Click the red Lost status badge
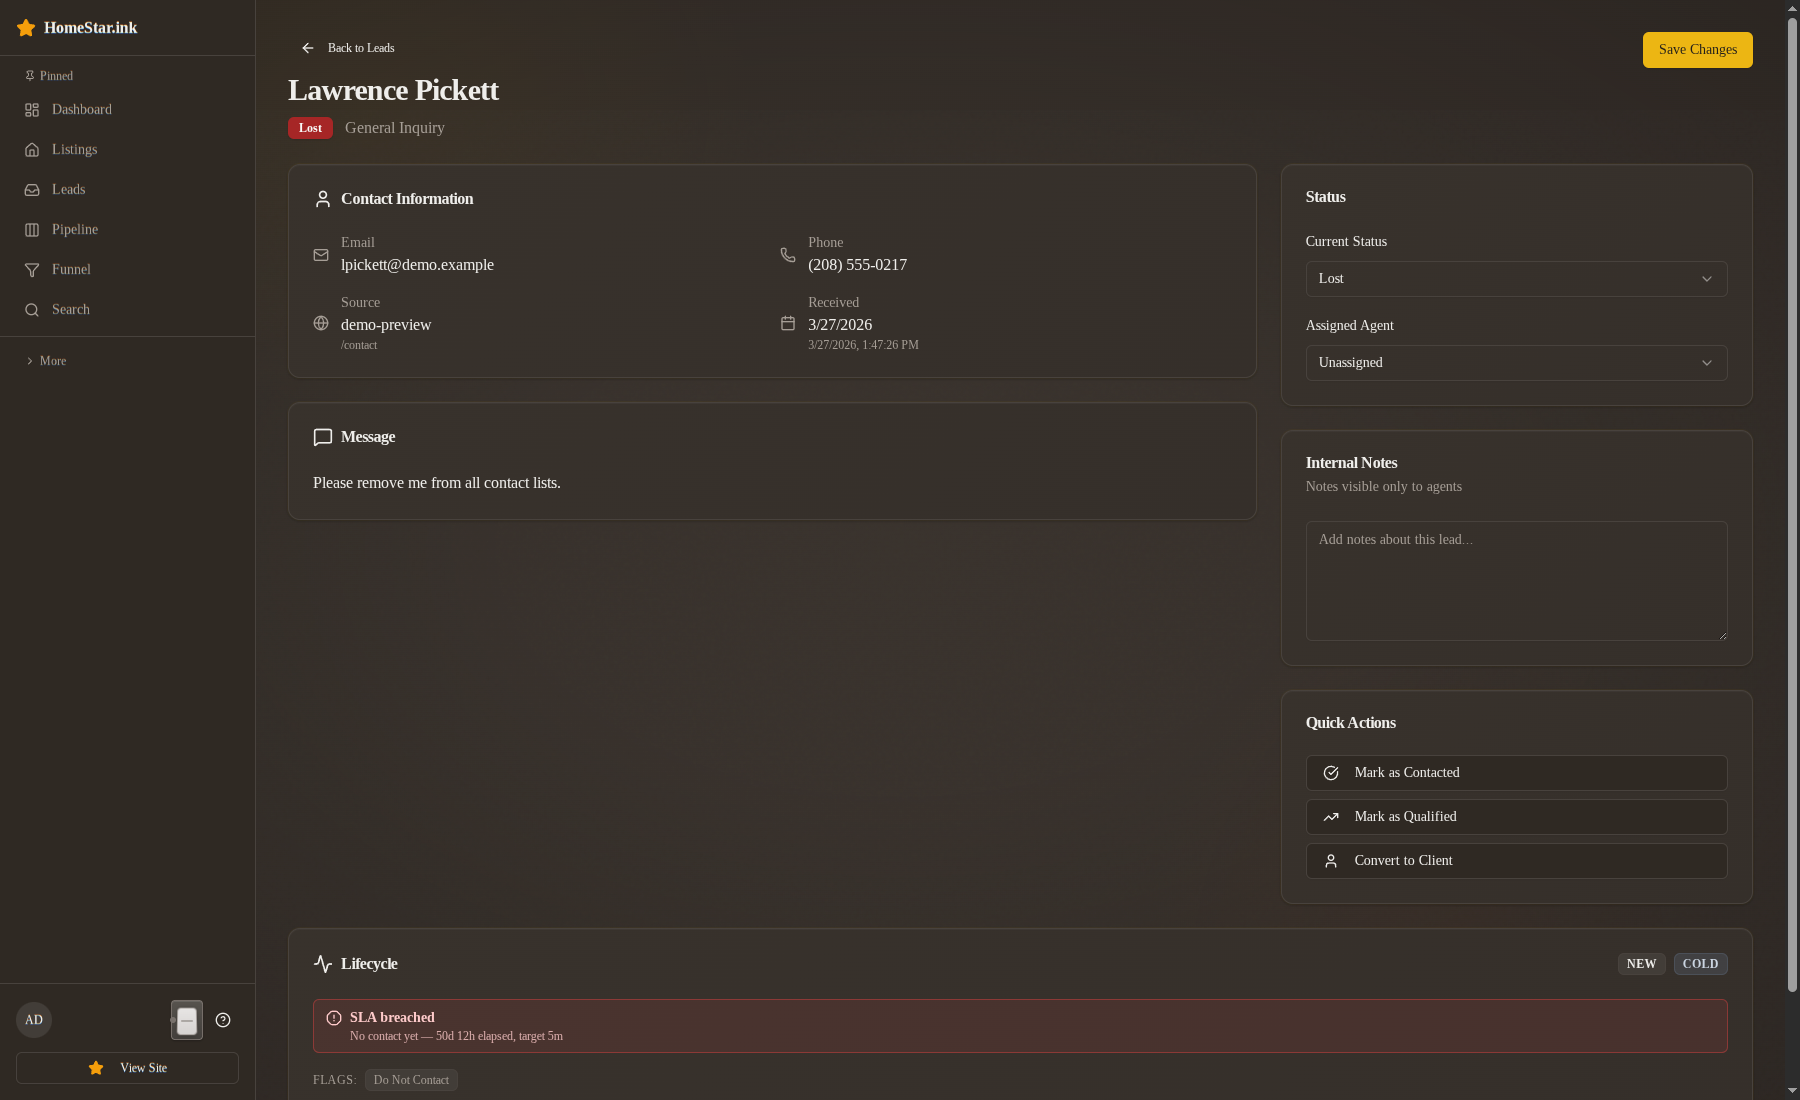The width and height of the screenshot is (1800, 1100). 310,128
